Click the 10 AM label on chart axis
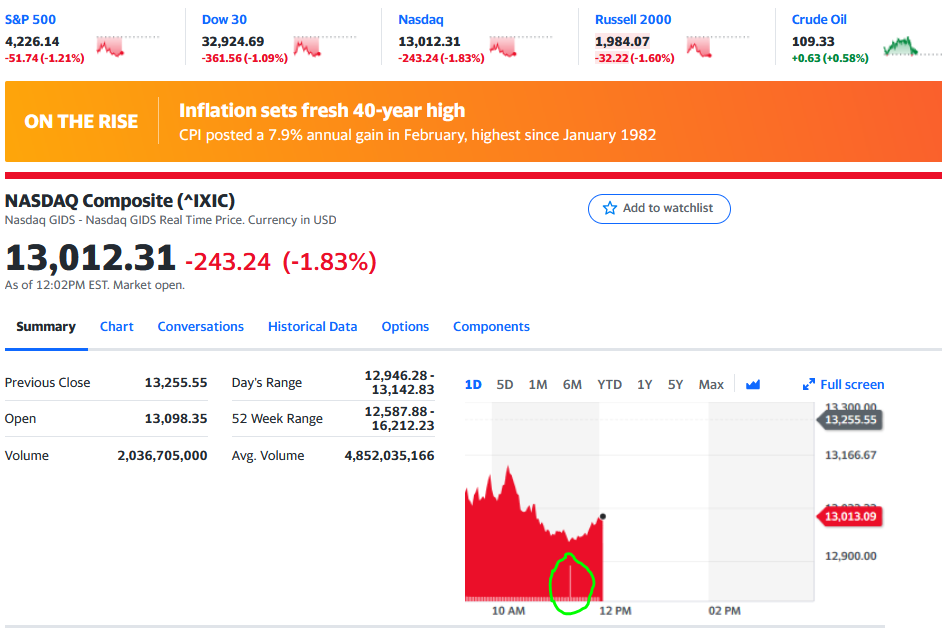 [x=508, y=611]
